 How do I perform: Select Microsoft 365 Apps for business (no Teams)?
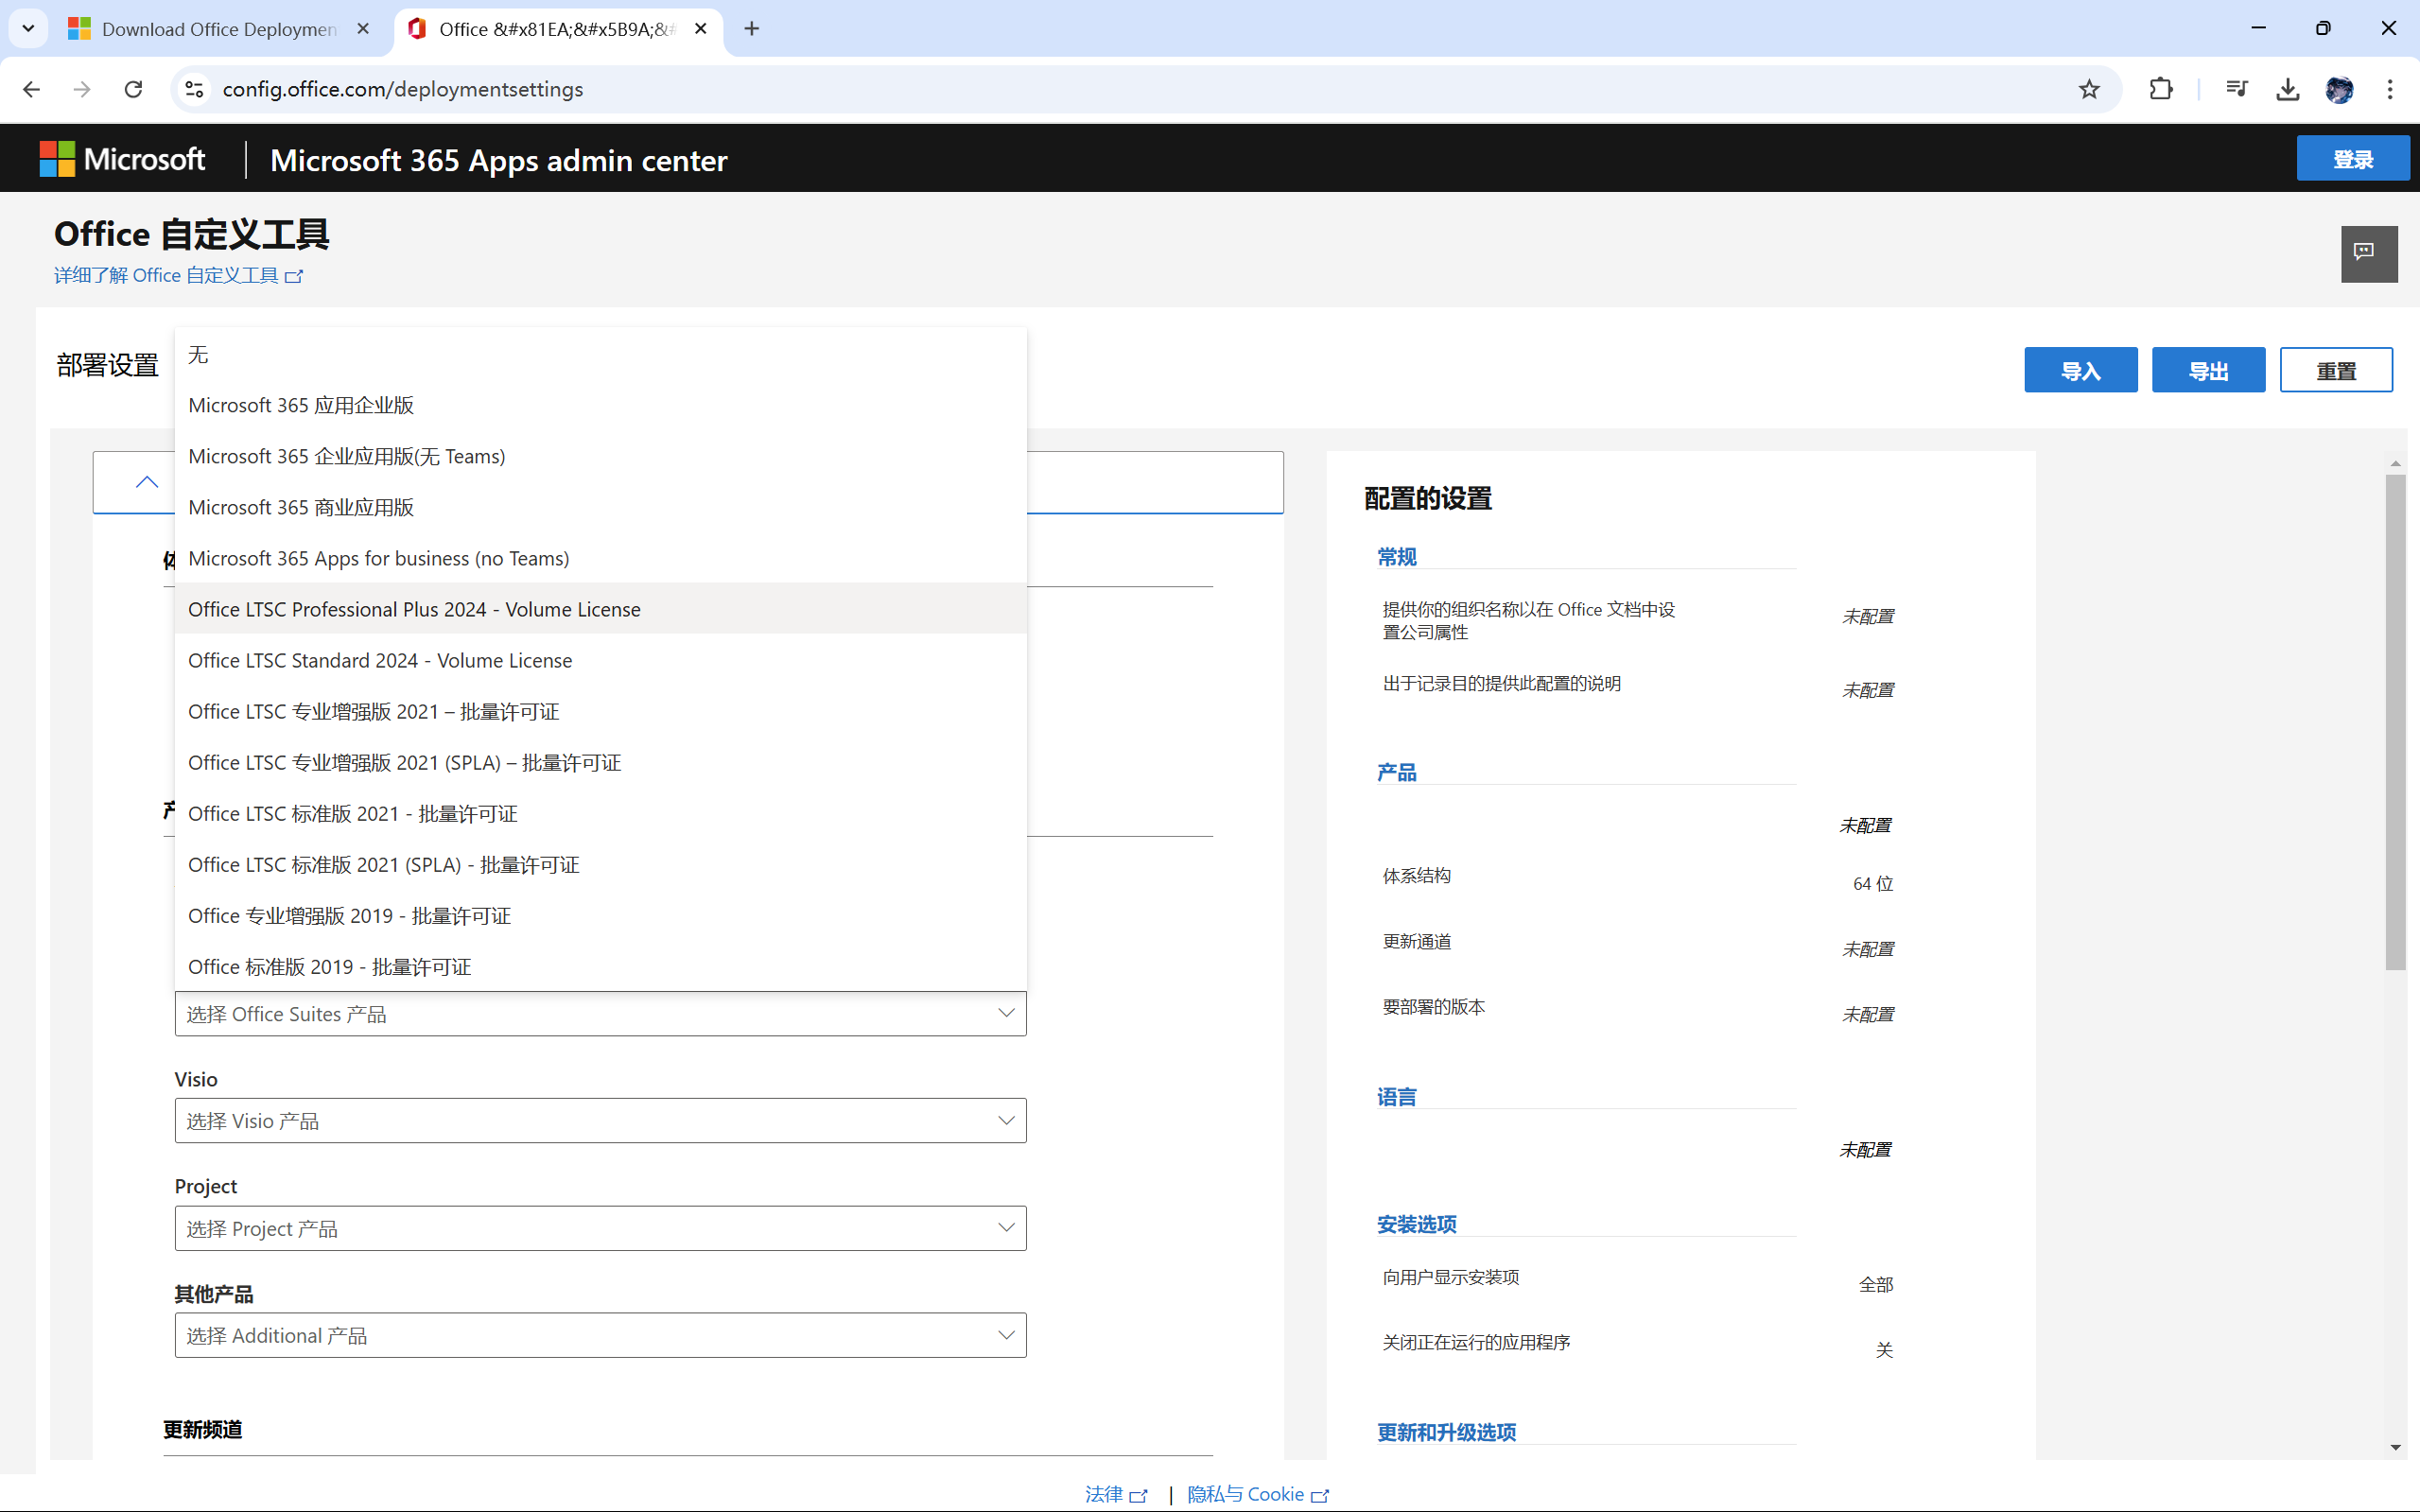click(x=600, y=558)
